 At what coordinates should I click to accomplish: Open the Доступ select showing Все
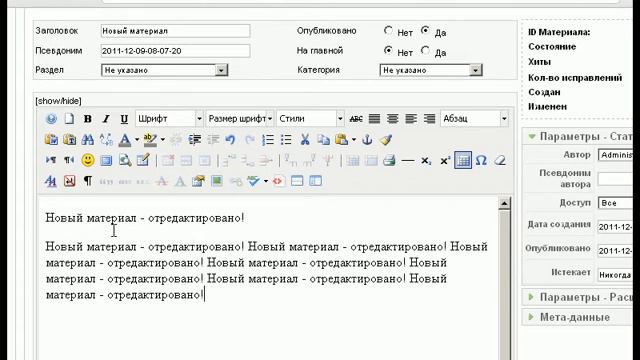(x=616, y=203)
